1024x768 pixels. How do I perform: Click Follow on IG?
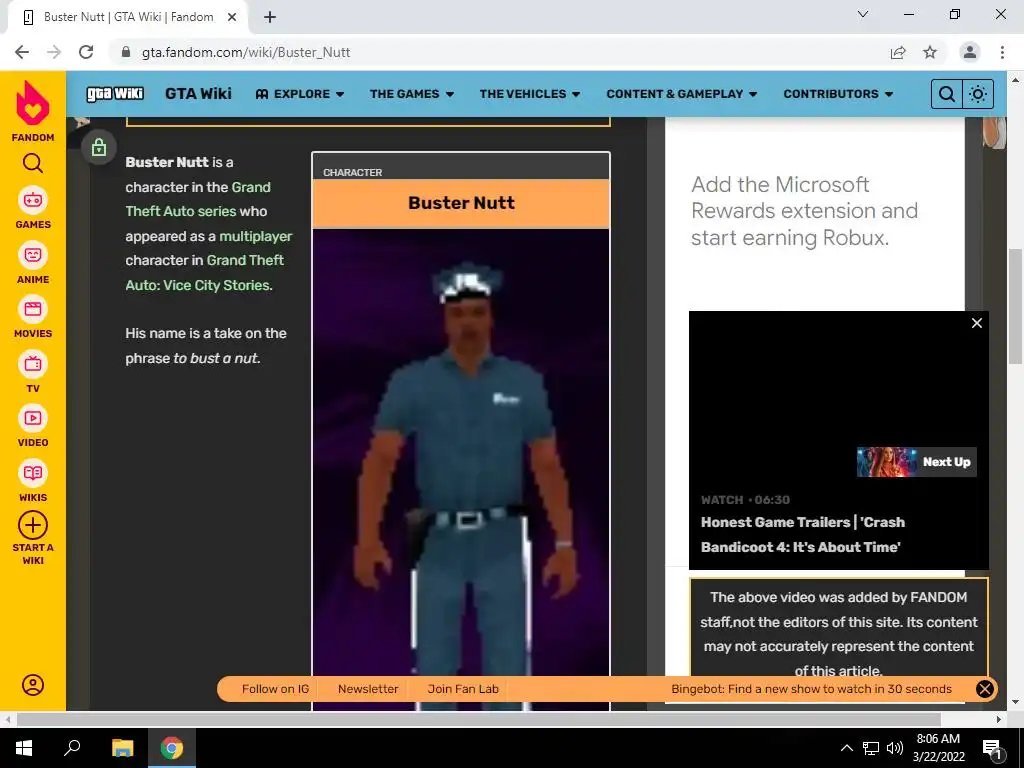pos(275,689)
